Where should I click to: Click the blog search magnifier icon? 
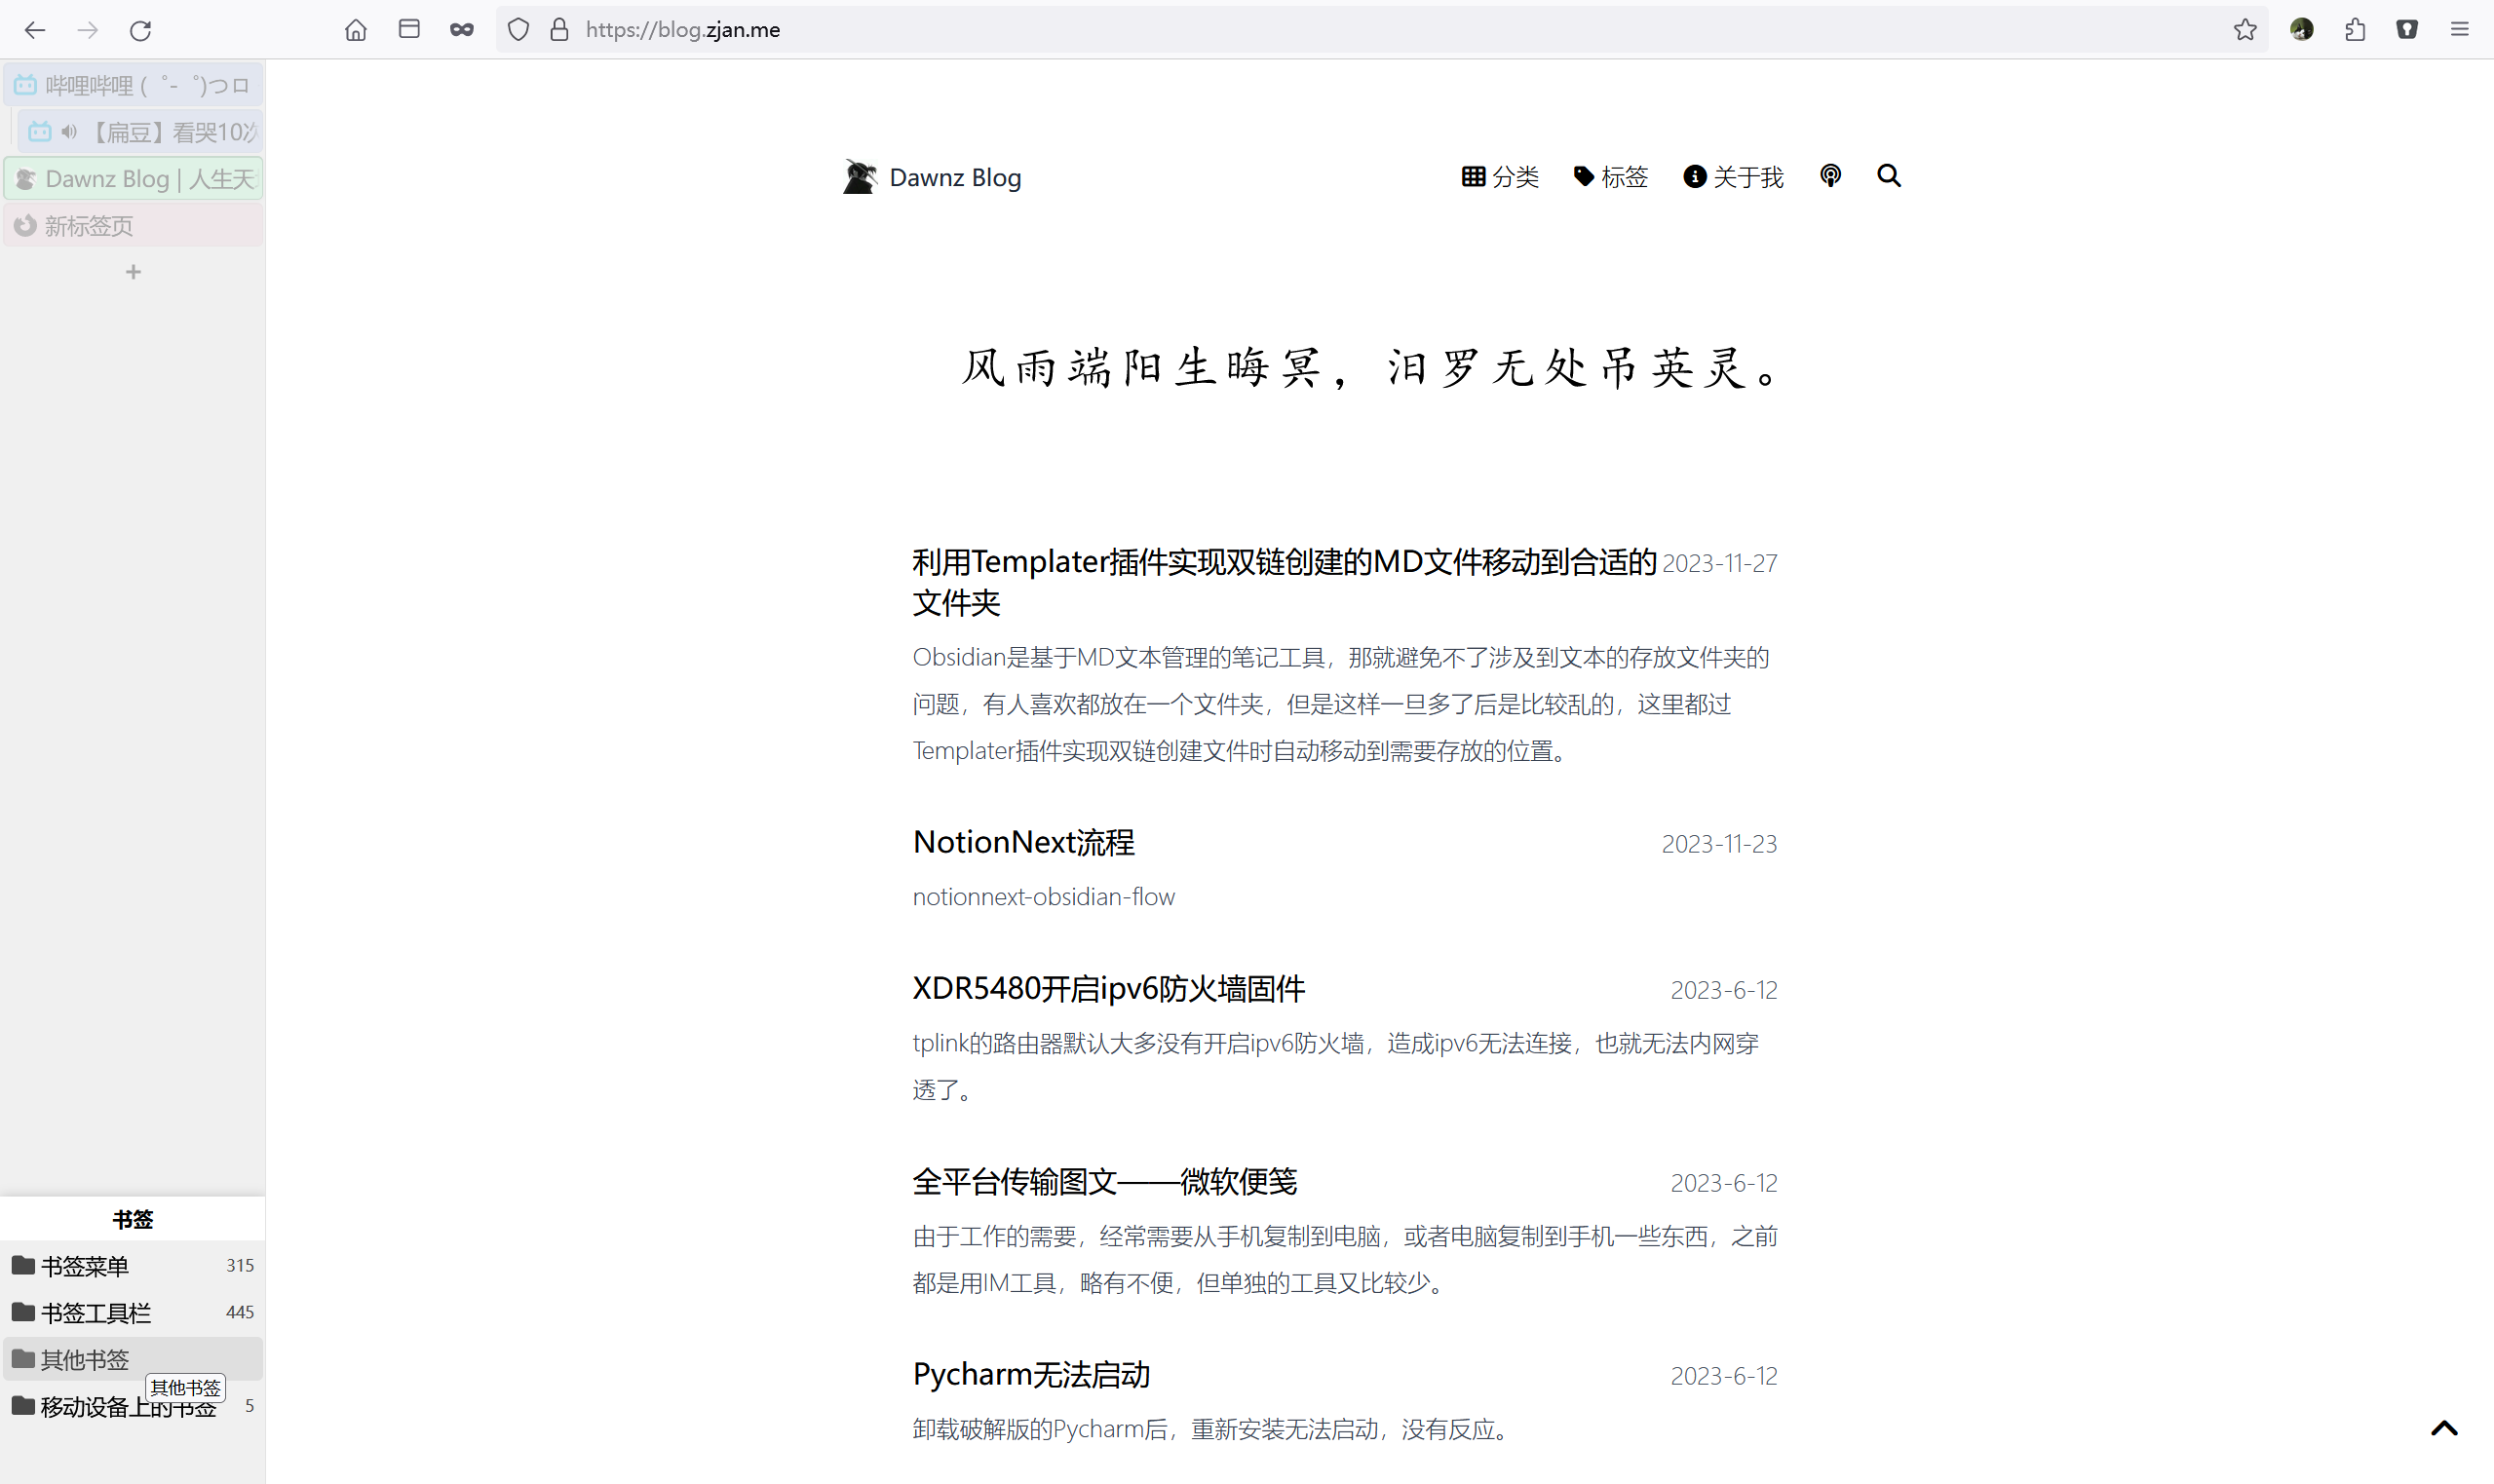pyautogui.click(x=1888, y=176)
